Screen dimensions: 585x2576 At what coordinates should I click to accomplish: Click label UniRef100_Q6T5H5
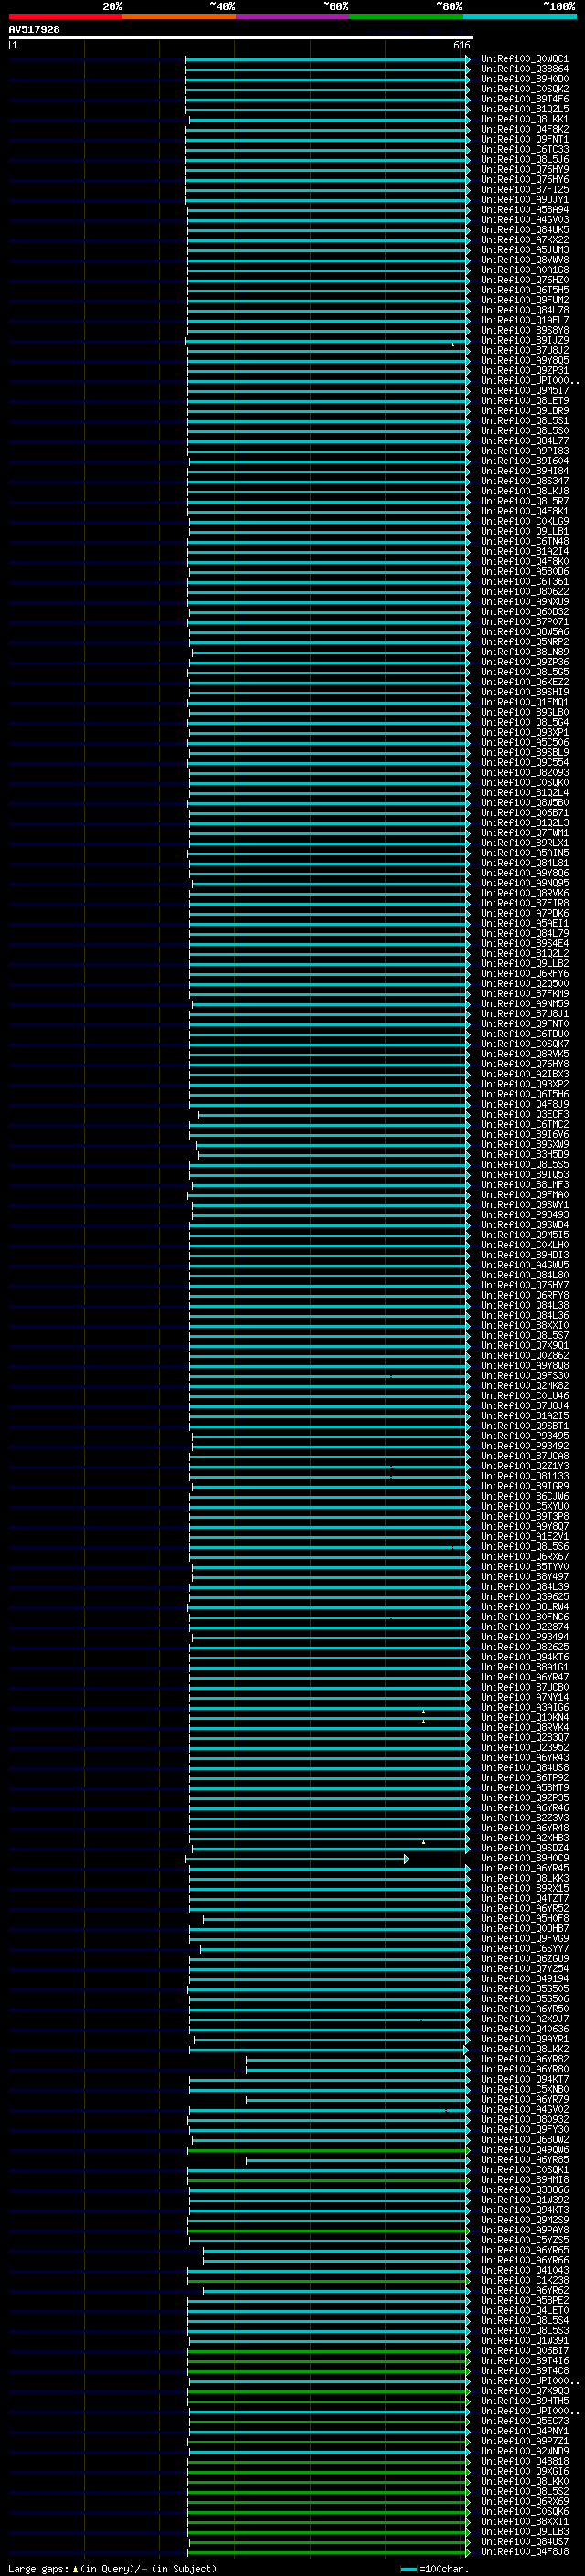524,290
